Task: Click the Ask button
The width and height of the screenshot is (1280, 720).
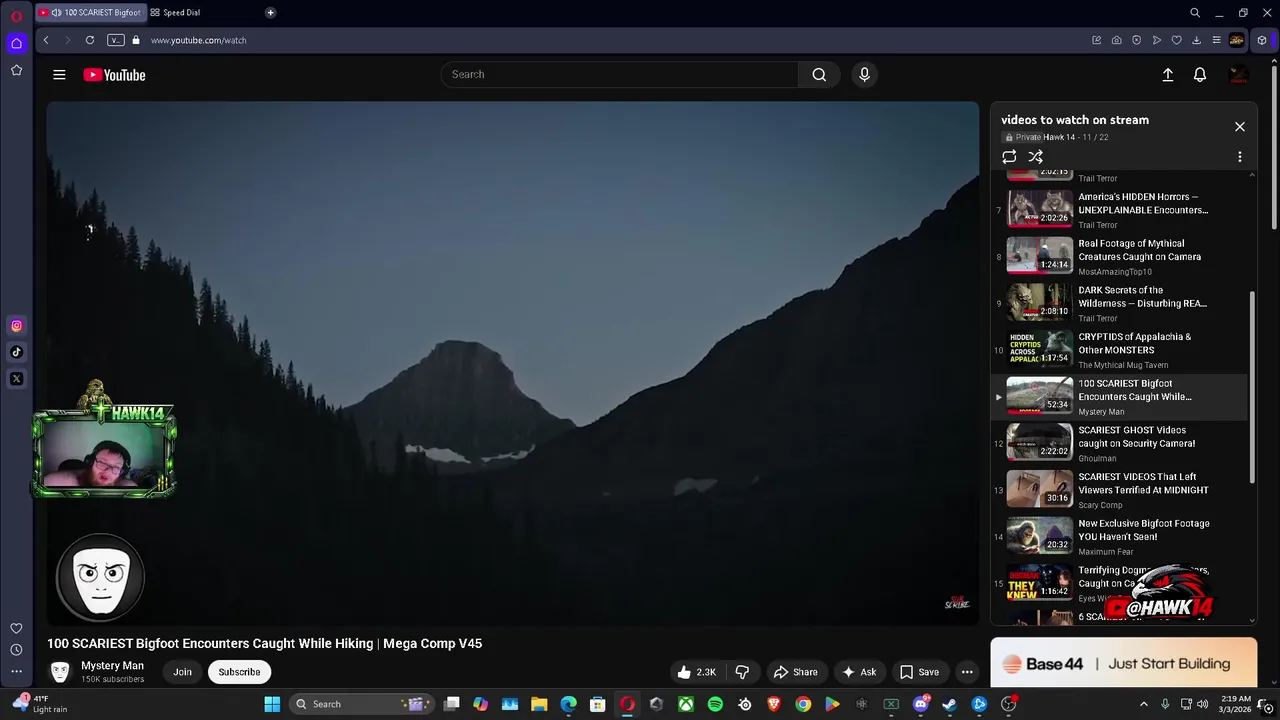Action: tap(859, 672)
